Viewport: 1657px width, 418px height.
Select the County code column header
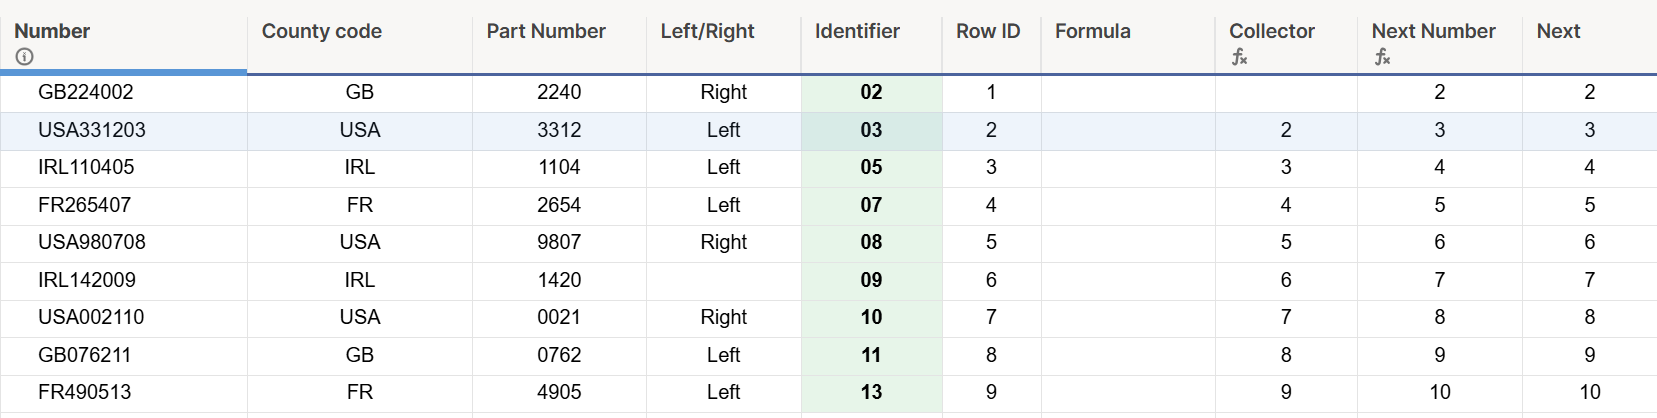point(321,31)
